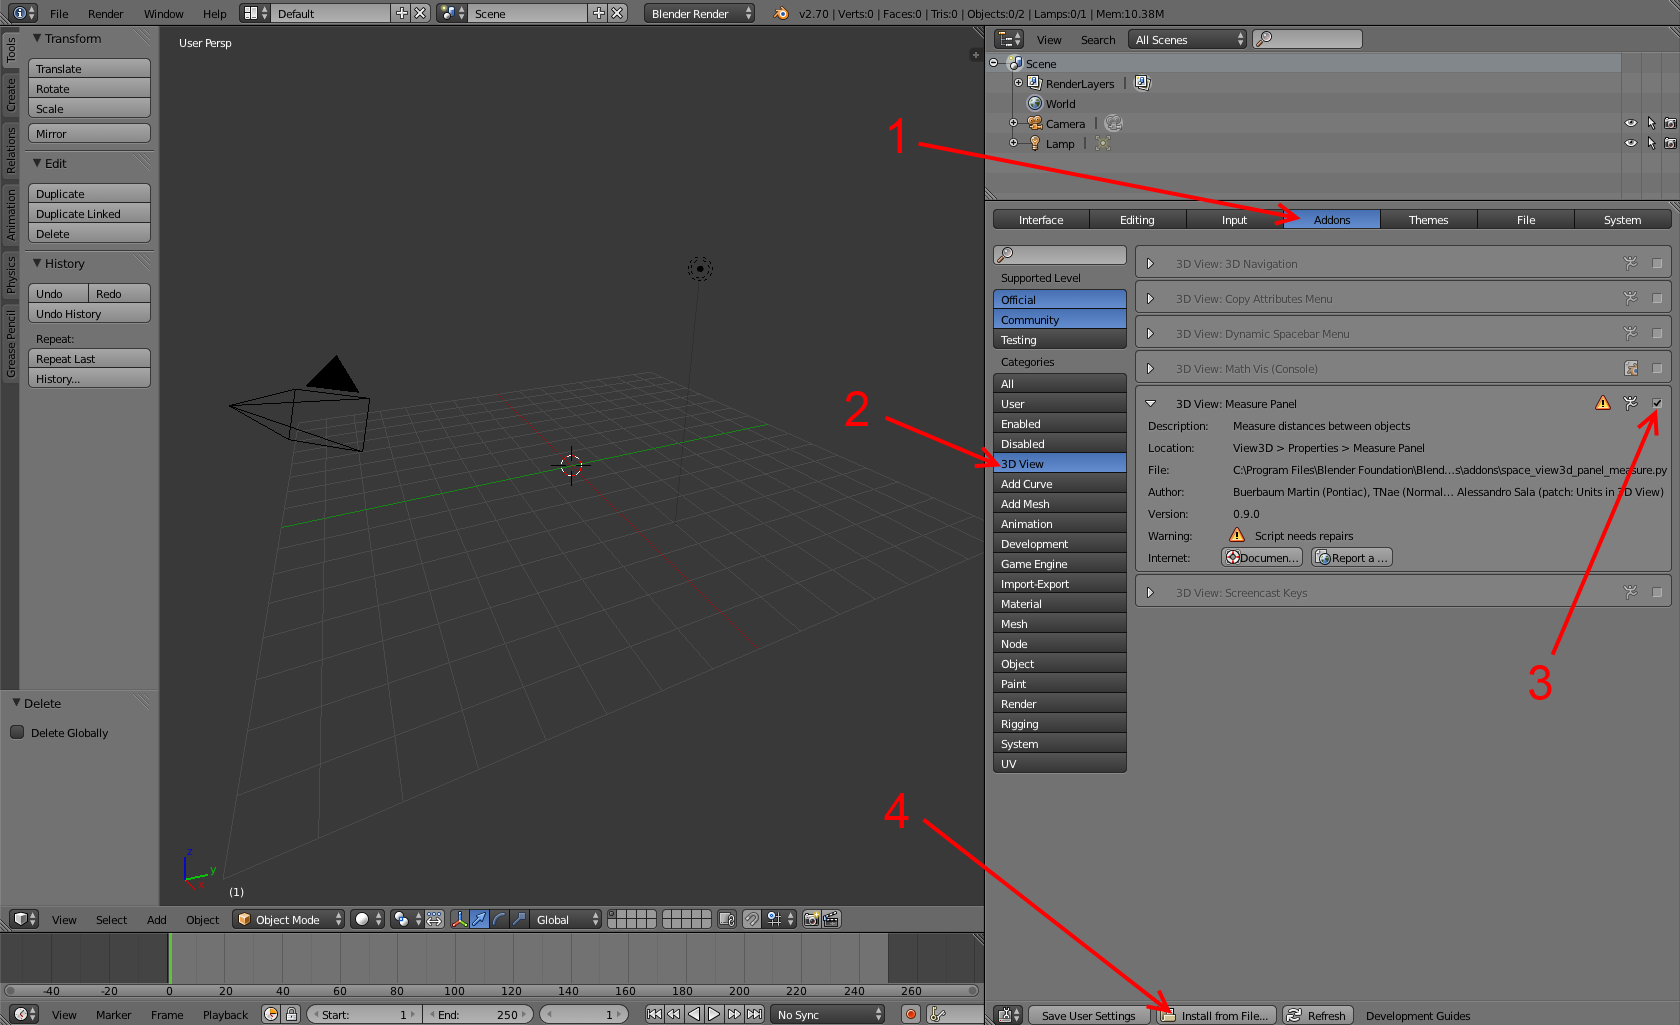
Task: Jump to the timeline's first frame
Action: (x=654, y=1014)
